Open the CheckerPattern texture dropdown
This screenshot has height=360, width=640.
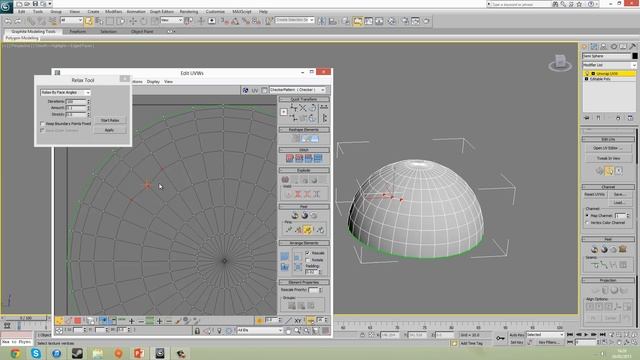click(x=297, y=90)
